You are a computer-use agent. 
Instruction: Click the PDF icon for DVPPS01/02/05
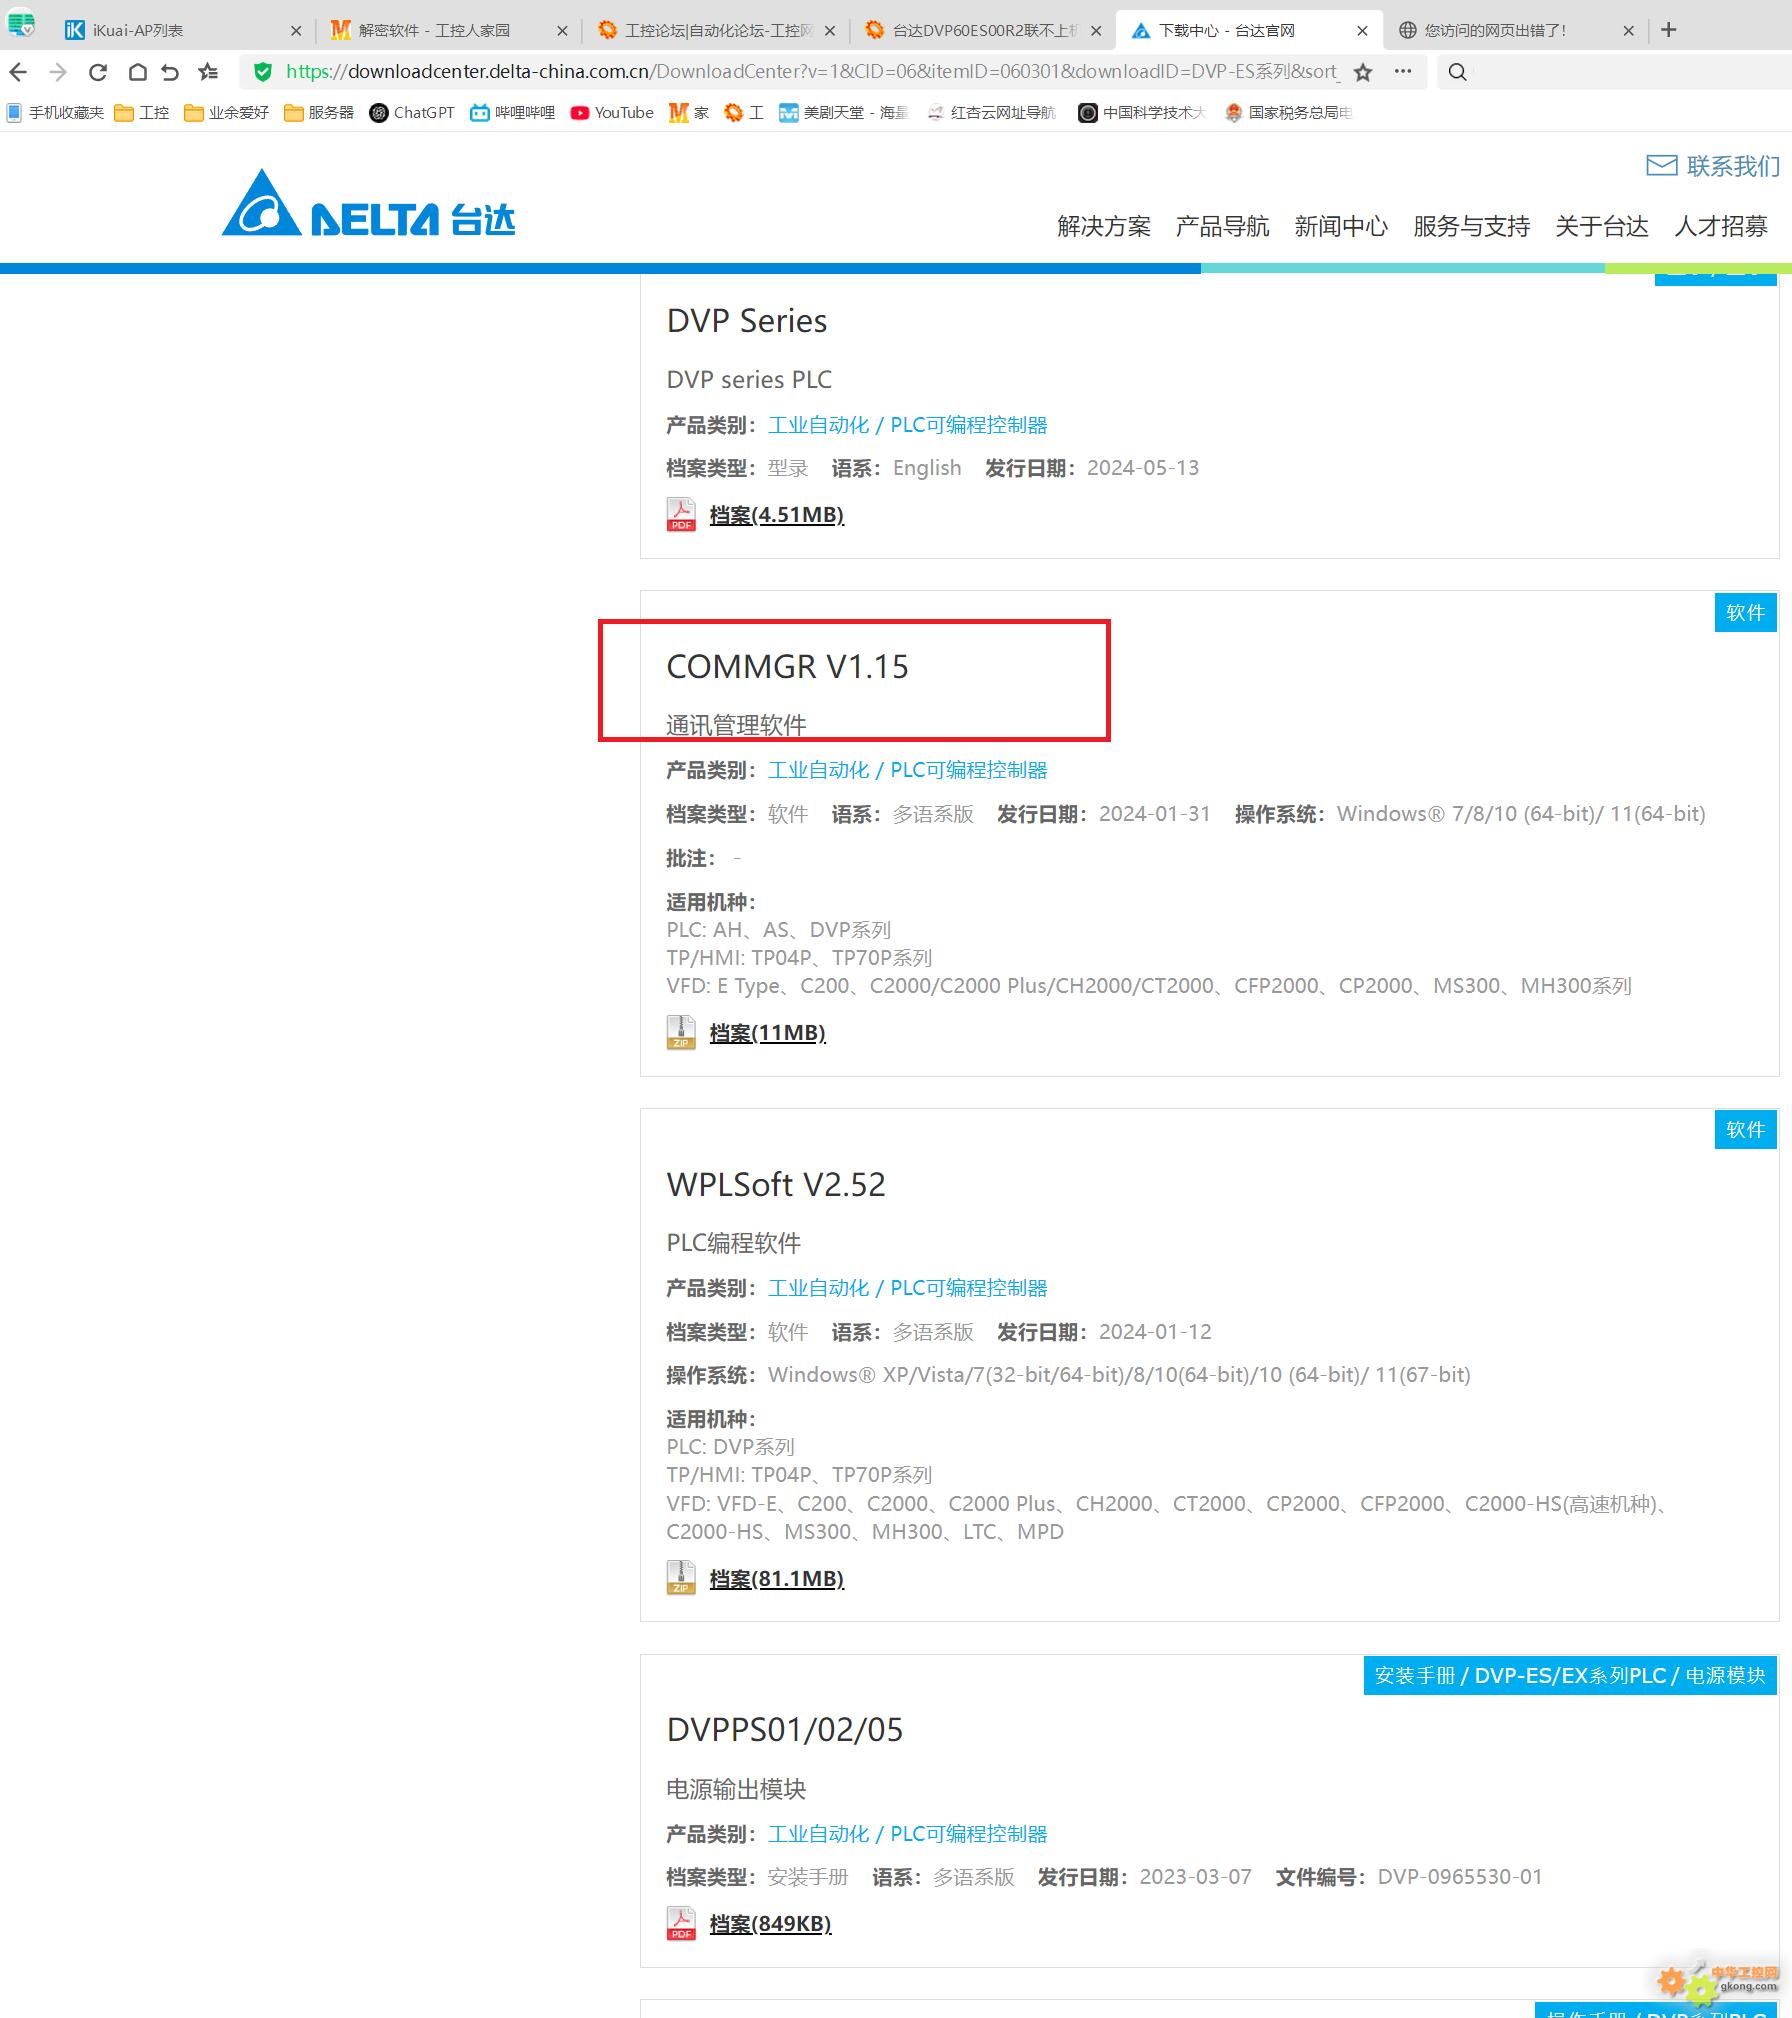tap(681, 1923)
